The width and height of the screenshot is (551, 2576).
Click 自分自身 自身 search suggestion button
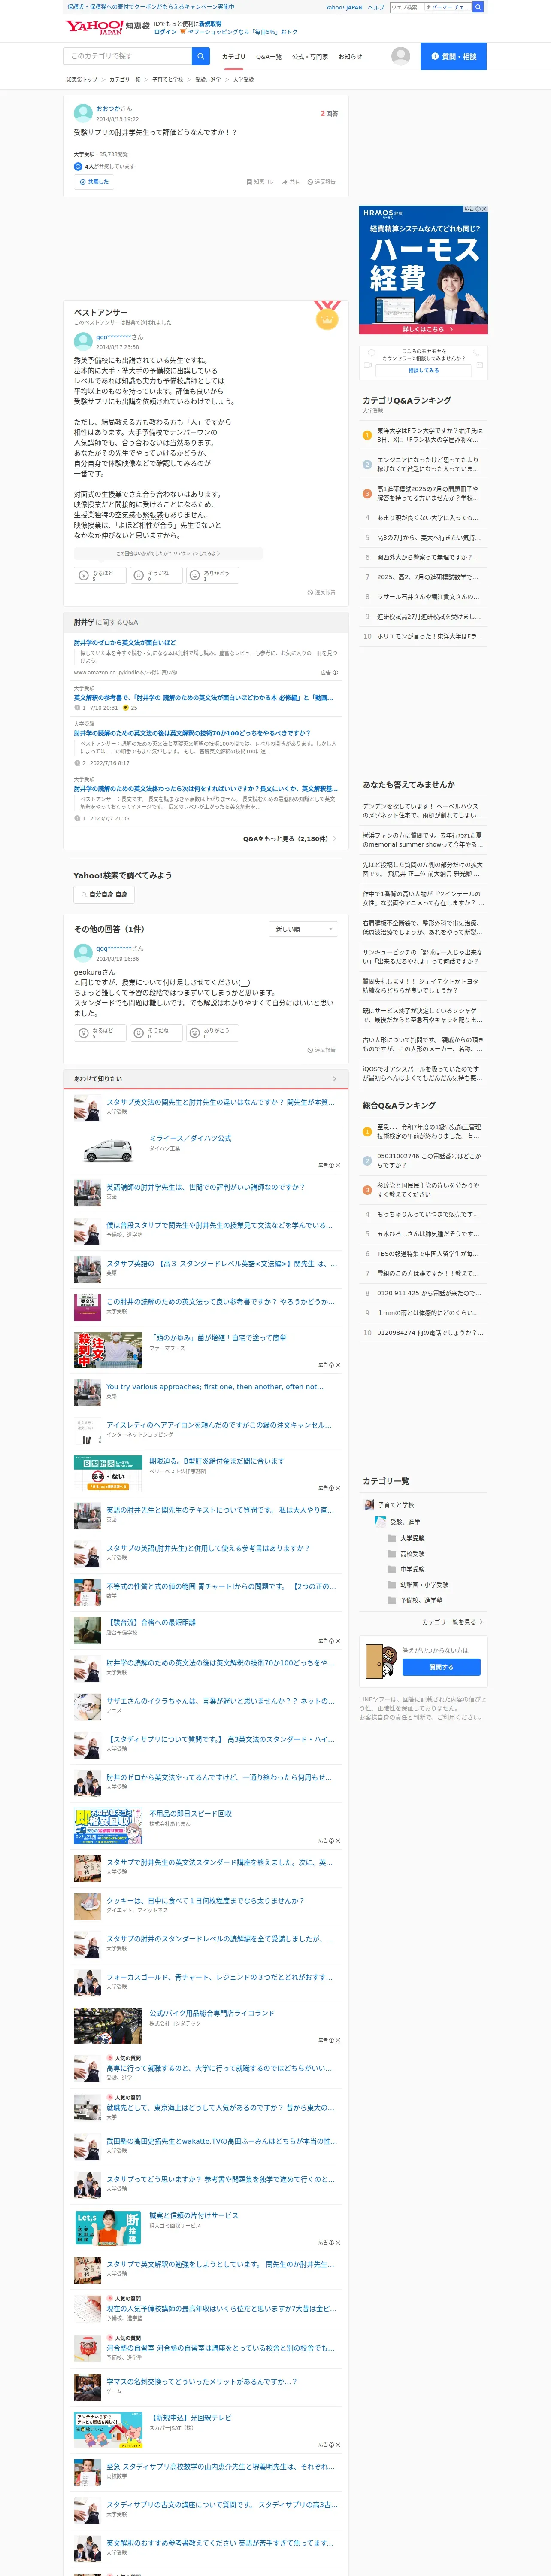pyautogui.click(x=104, y=895)
